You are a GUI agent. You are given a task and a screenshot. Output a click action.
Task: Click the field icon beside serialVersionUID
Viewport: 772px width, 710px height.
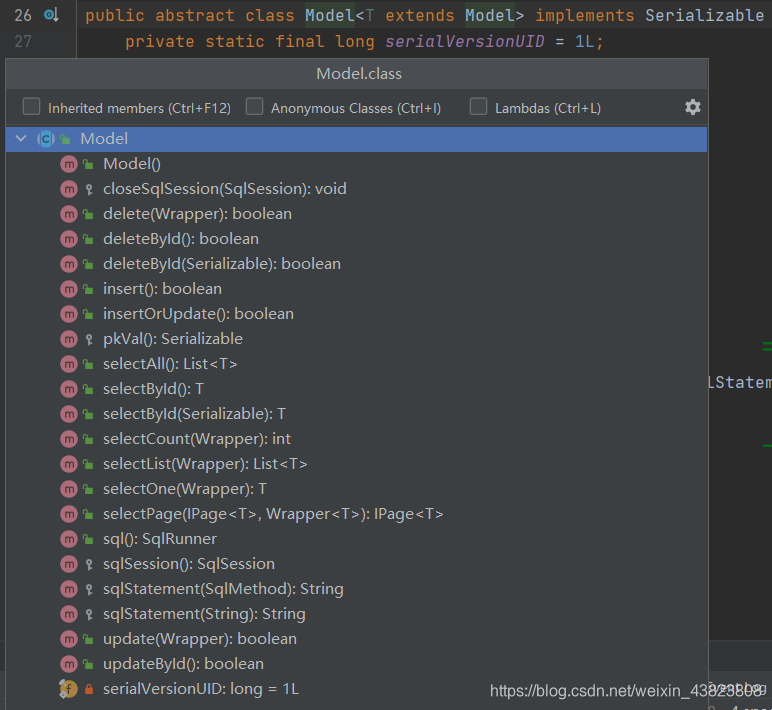pos(68,689)
